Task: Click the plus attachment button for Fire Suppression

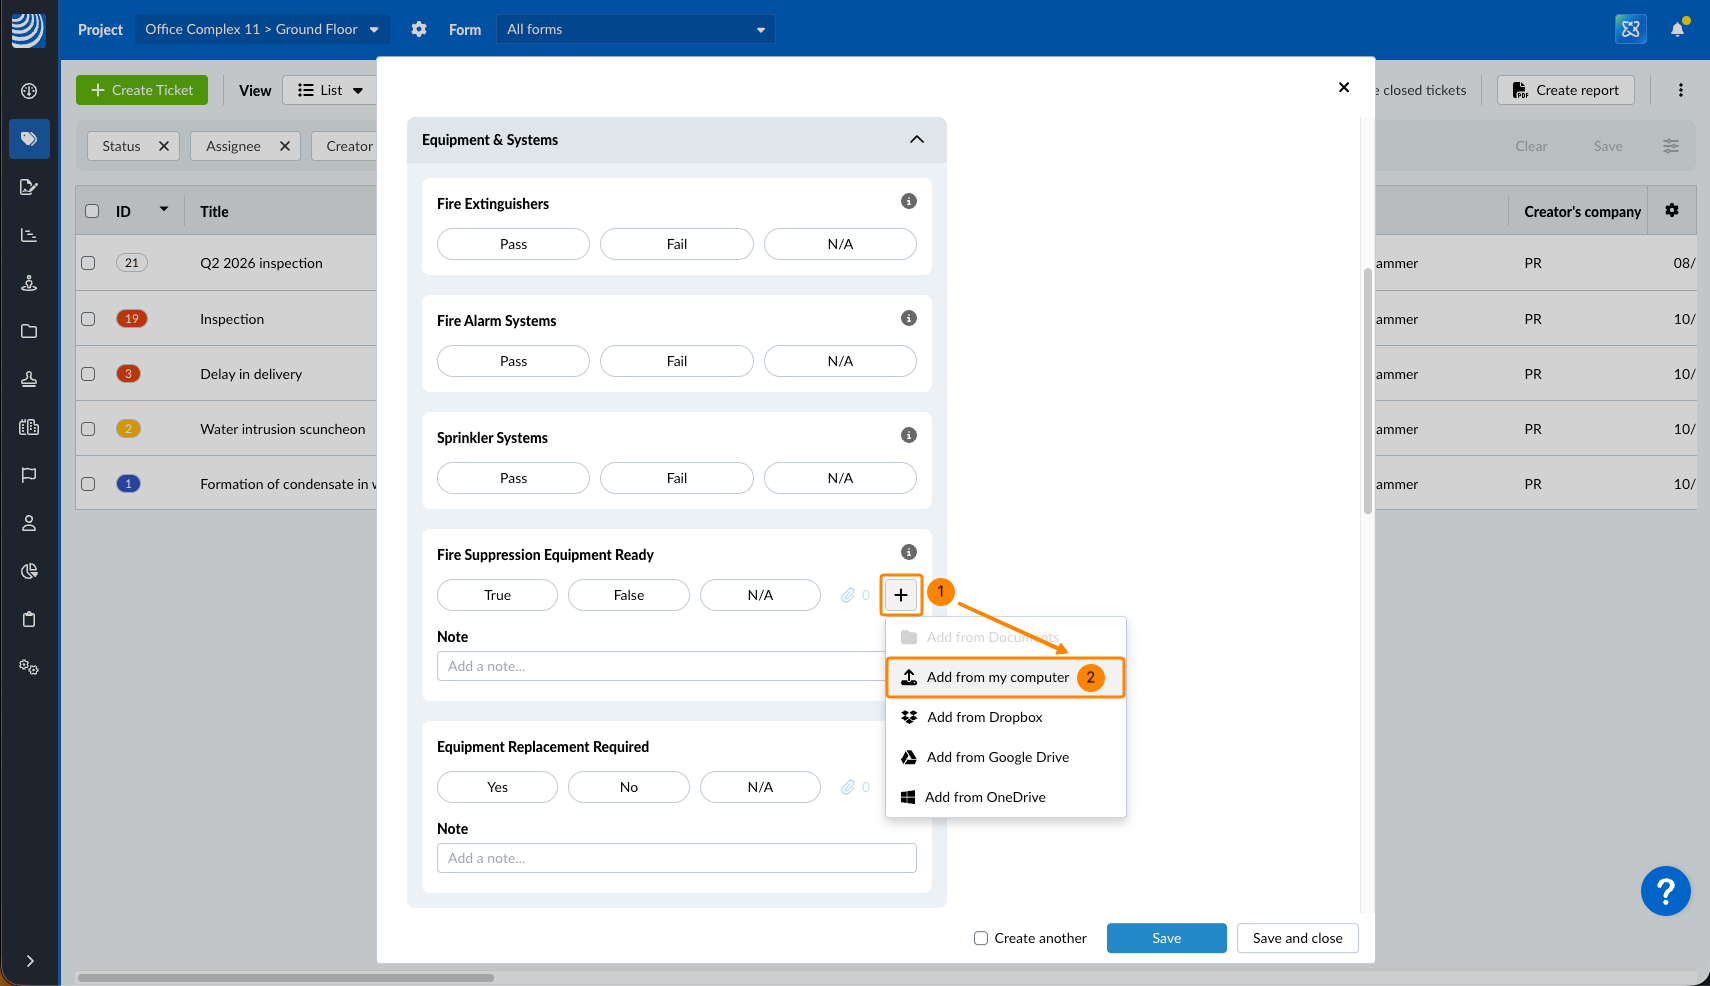Action: tap(900, 595)
